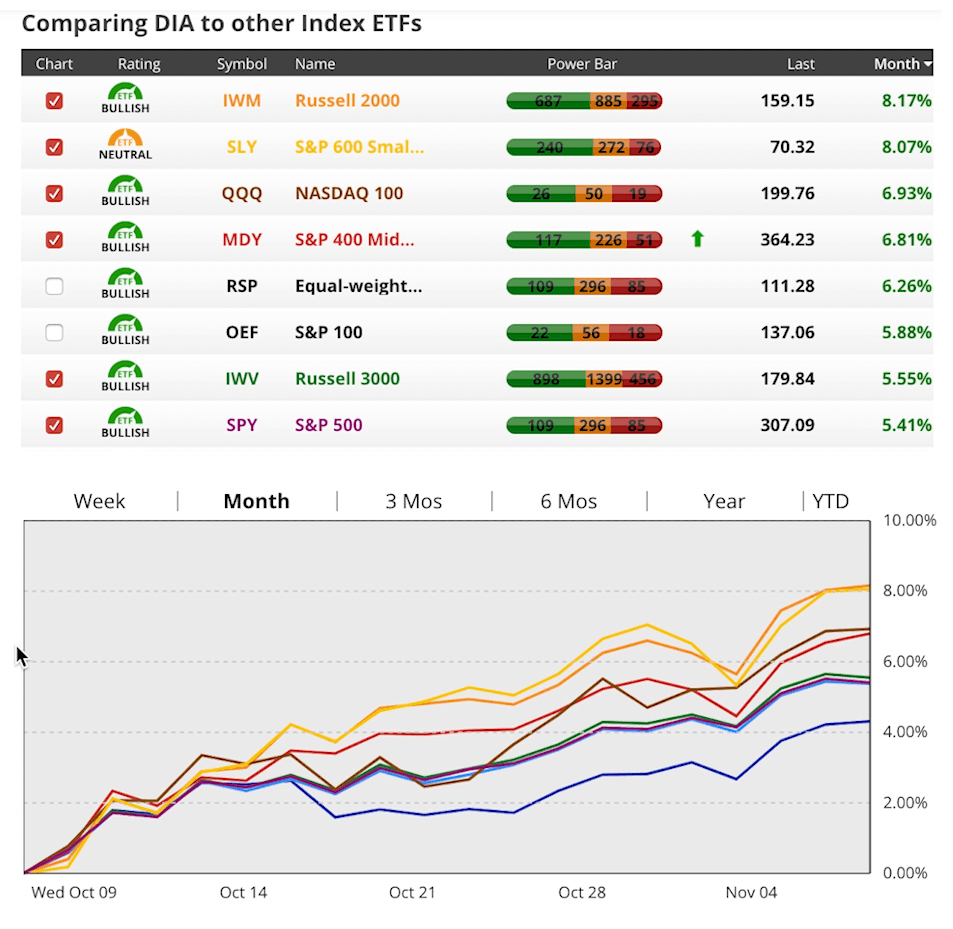The image size is (953, 929).
Task: Switch chart to YTD timeframe
Action: tap(830, 501)
